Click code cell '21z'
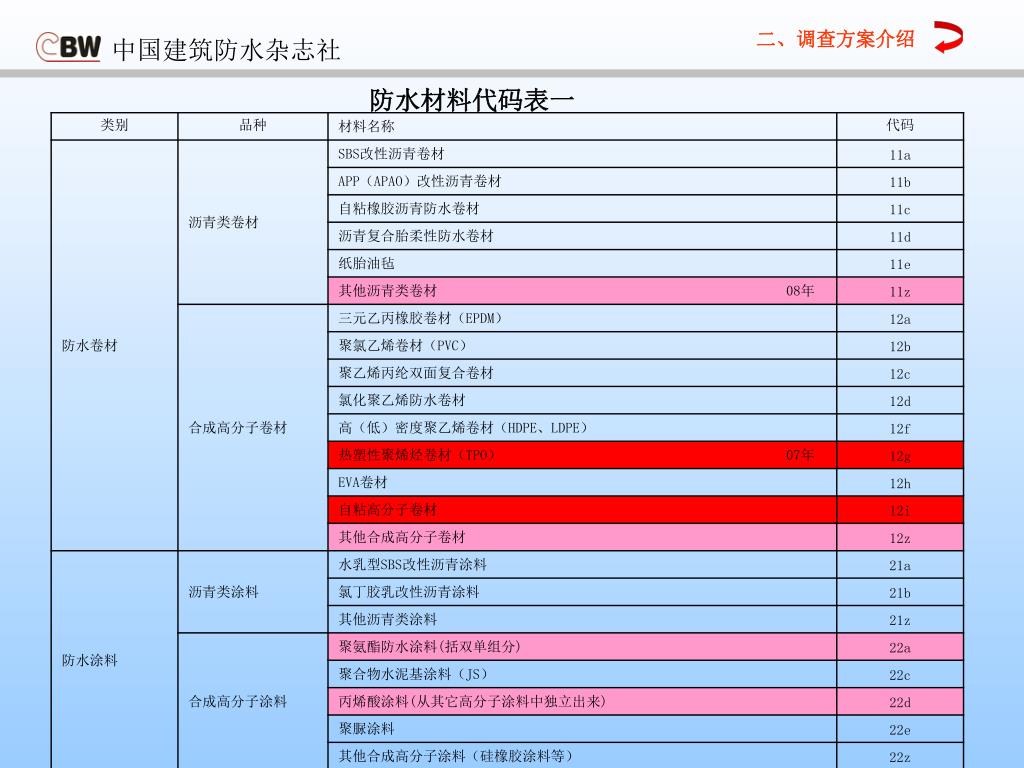The width and height of the screenshot is (1024, 768). click(900, 619)
